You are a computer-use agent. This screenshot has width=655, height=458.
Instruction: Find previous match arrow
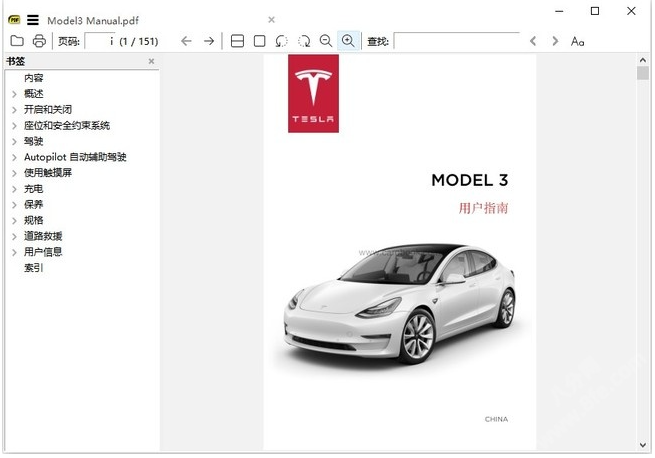pyautogui.click(x=533, y=41)
